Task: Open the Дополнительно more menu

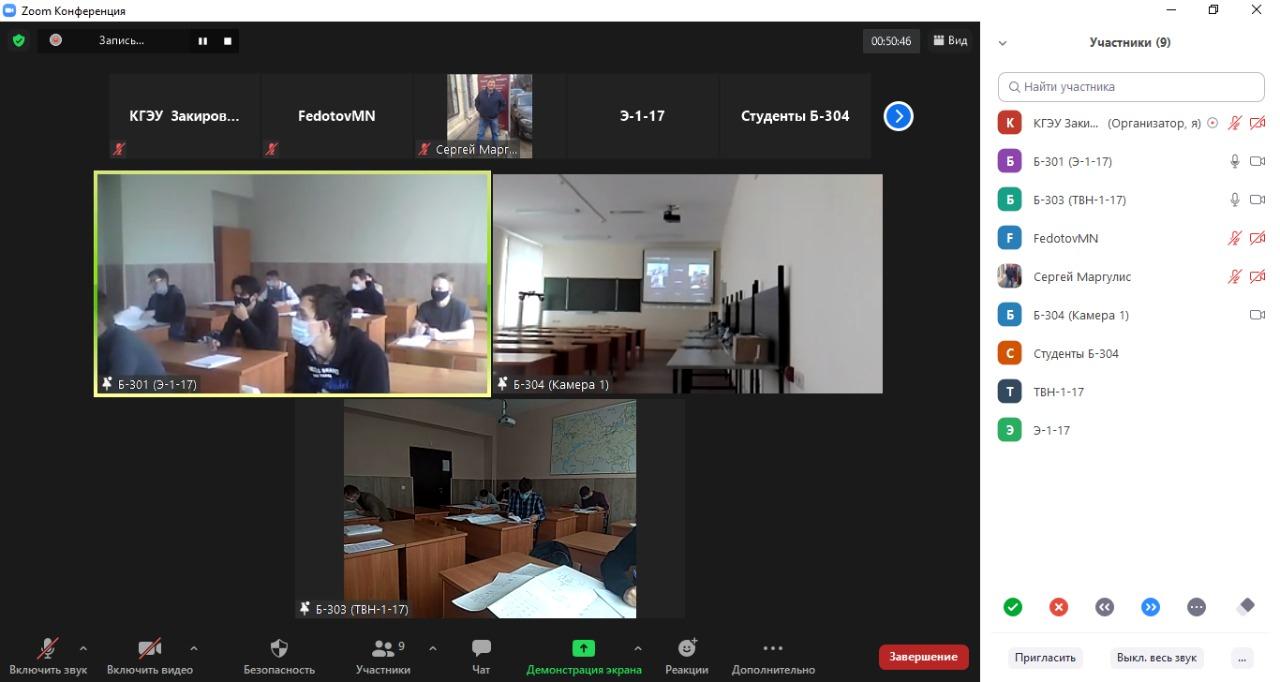Action: (x=773, y=656)
